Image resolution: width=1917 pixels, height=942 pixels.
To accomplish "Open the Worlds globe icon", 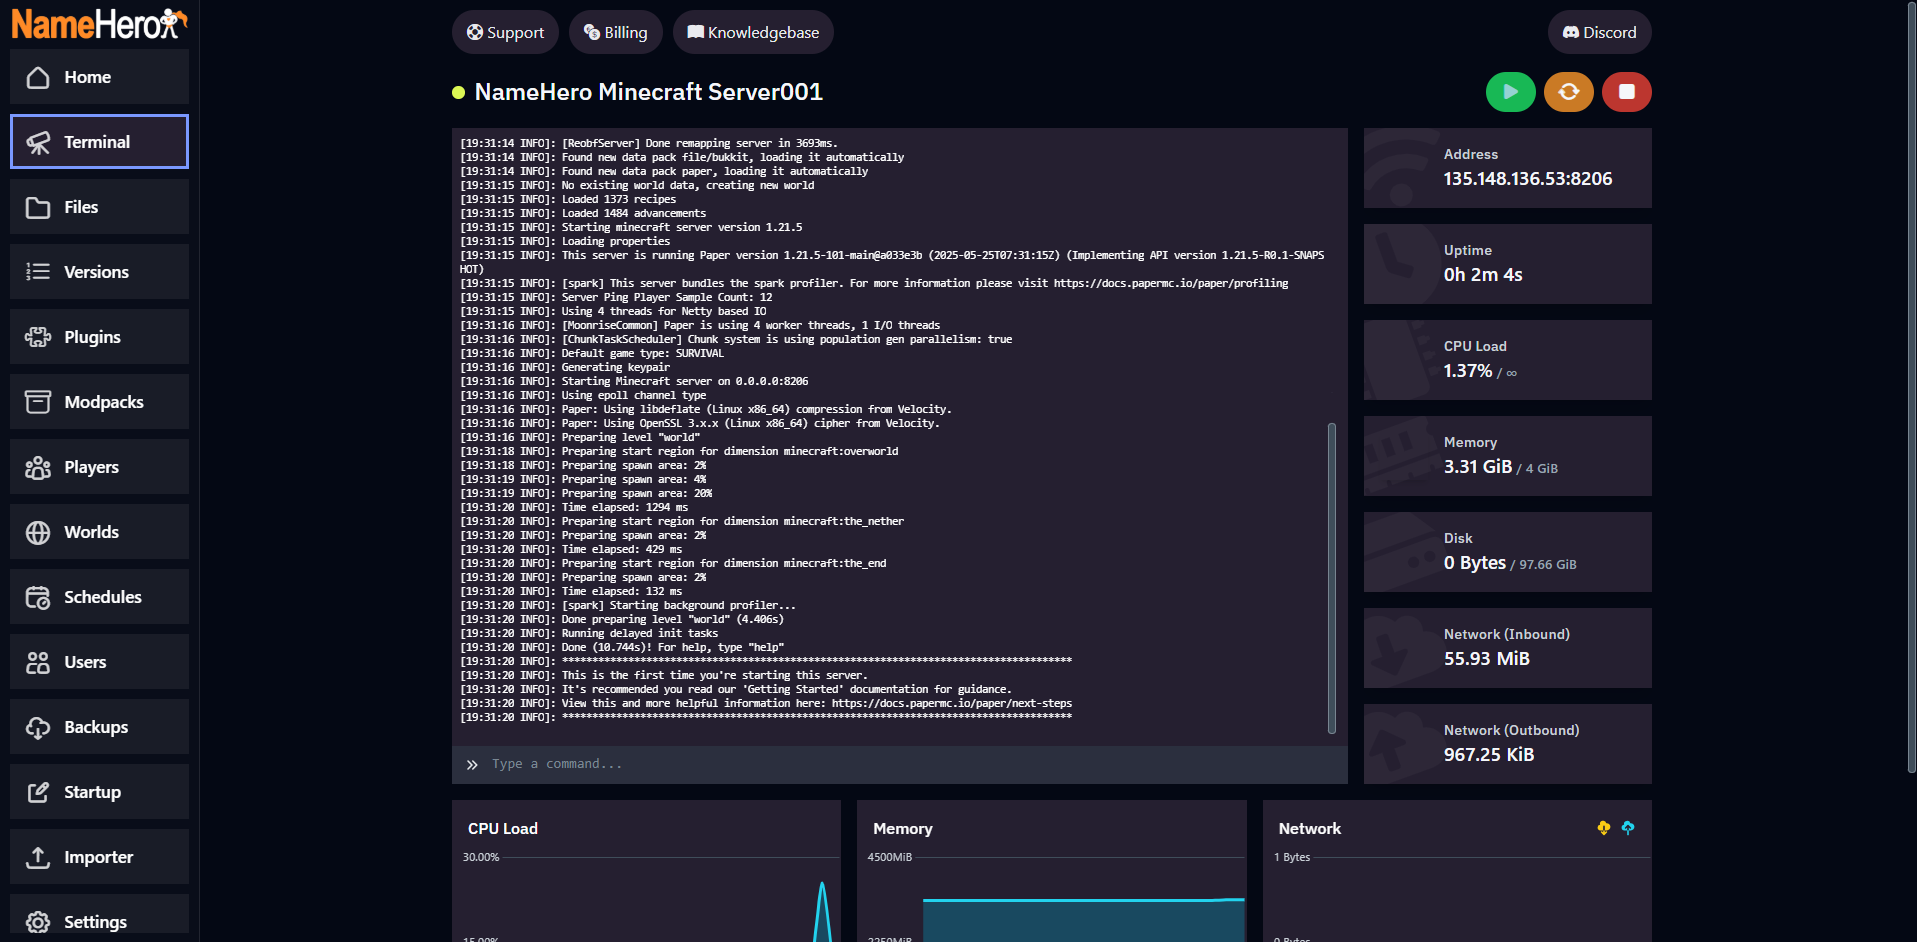I will click(38, 532).
